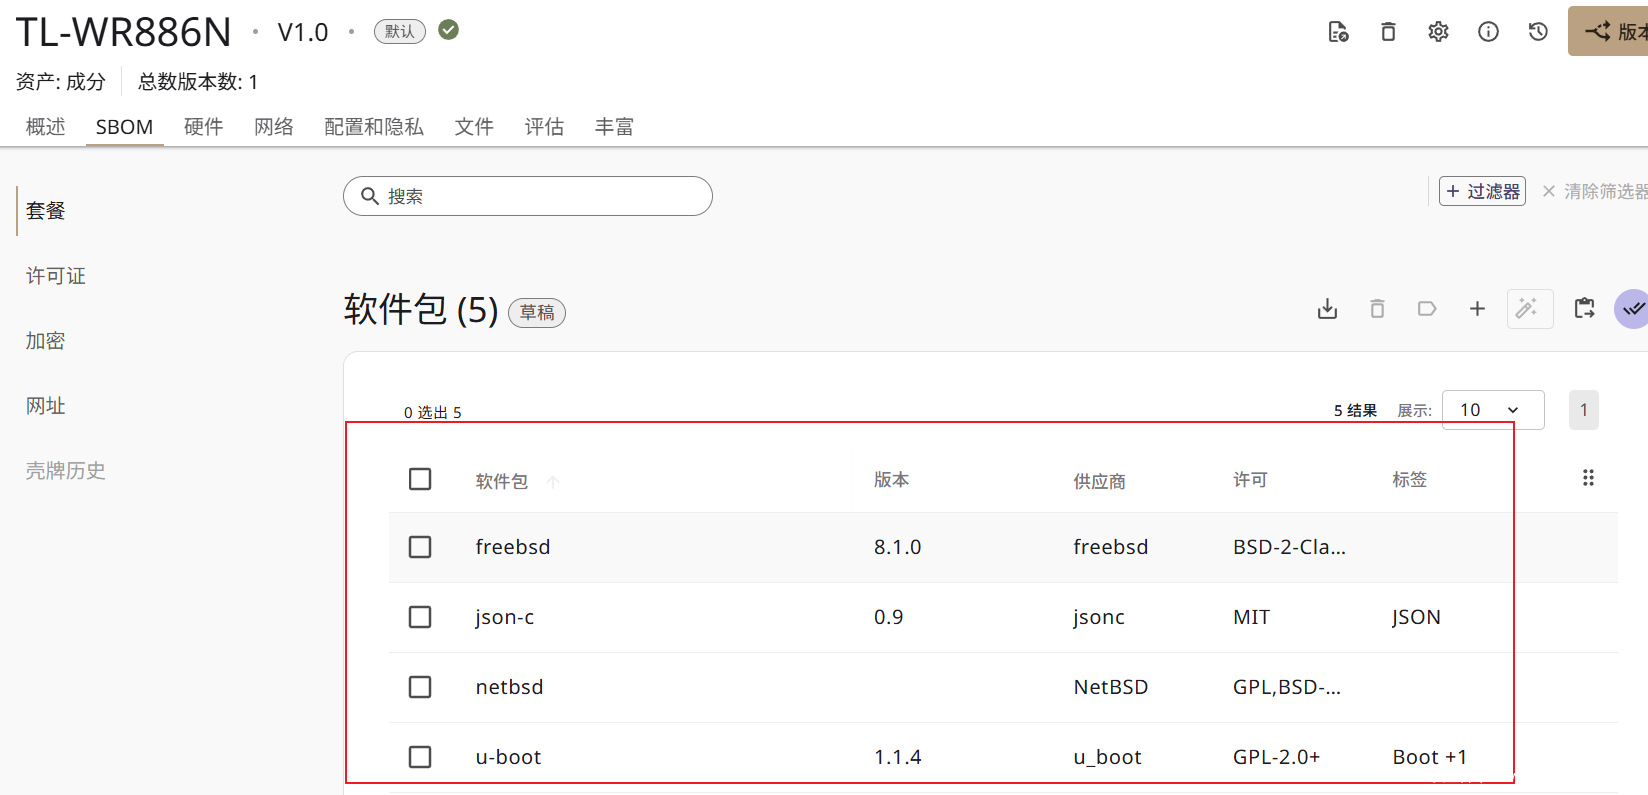
Task: Click the plus icon to add package
Action: [1477, 309]
